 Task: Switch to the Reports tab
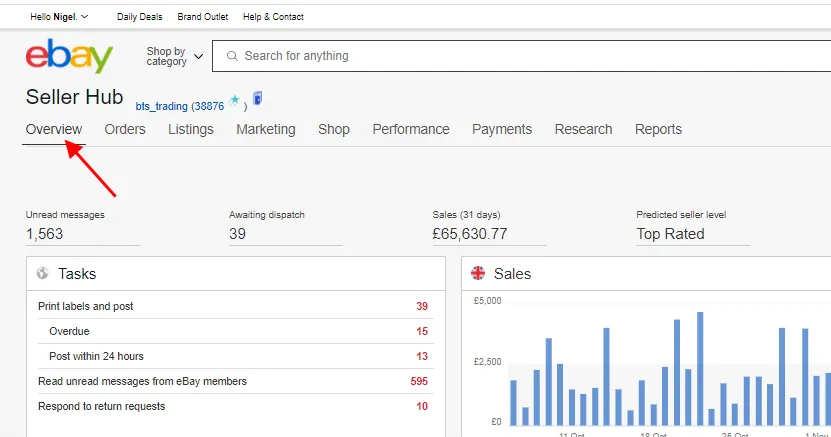(x=658, y=129)
